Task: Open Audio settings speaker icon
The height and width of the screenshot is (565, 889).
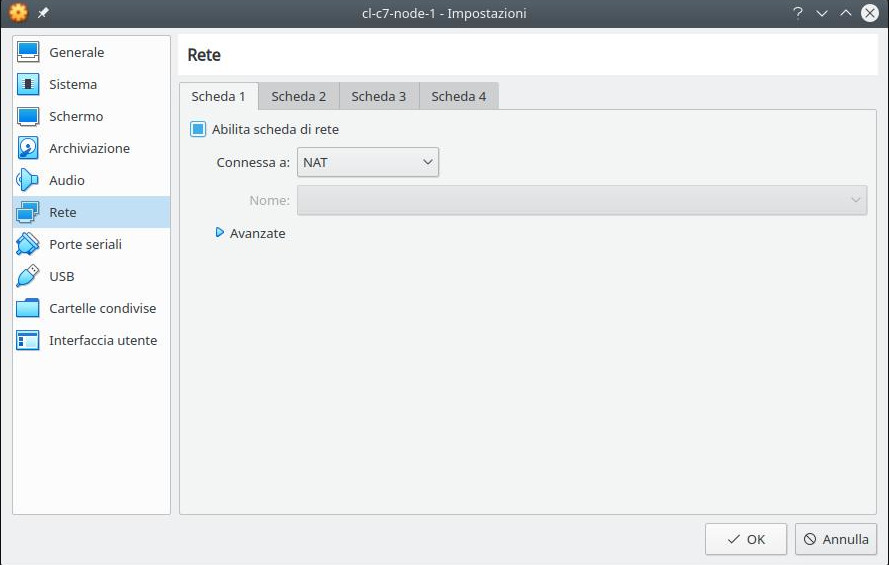Action: (x=28, y=180)
